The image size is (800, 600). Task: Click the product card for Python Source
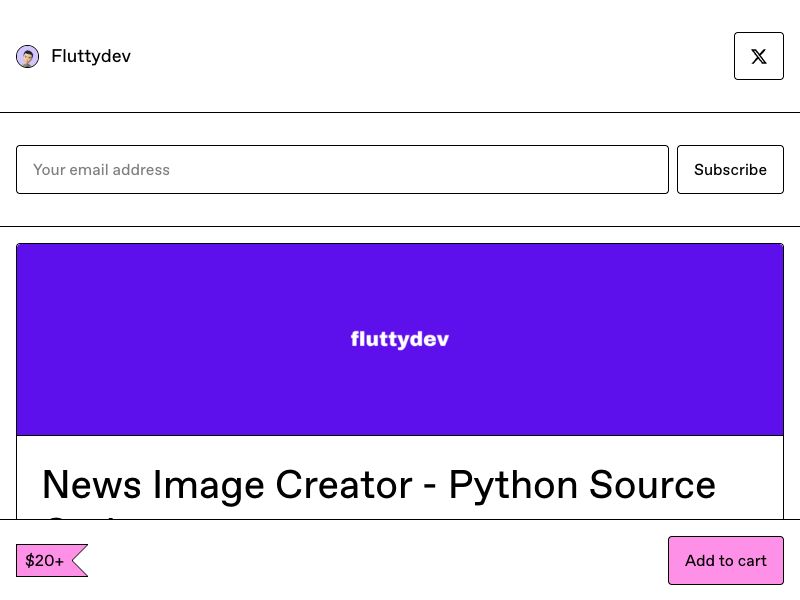point(400,400)
